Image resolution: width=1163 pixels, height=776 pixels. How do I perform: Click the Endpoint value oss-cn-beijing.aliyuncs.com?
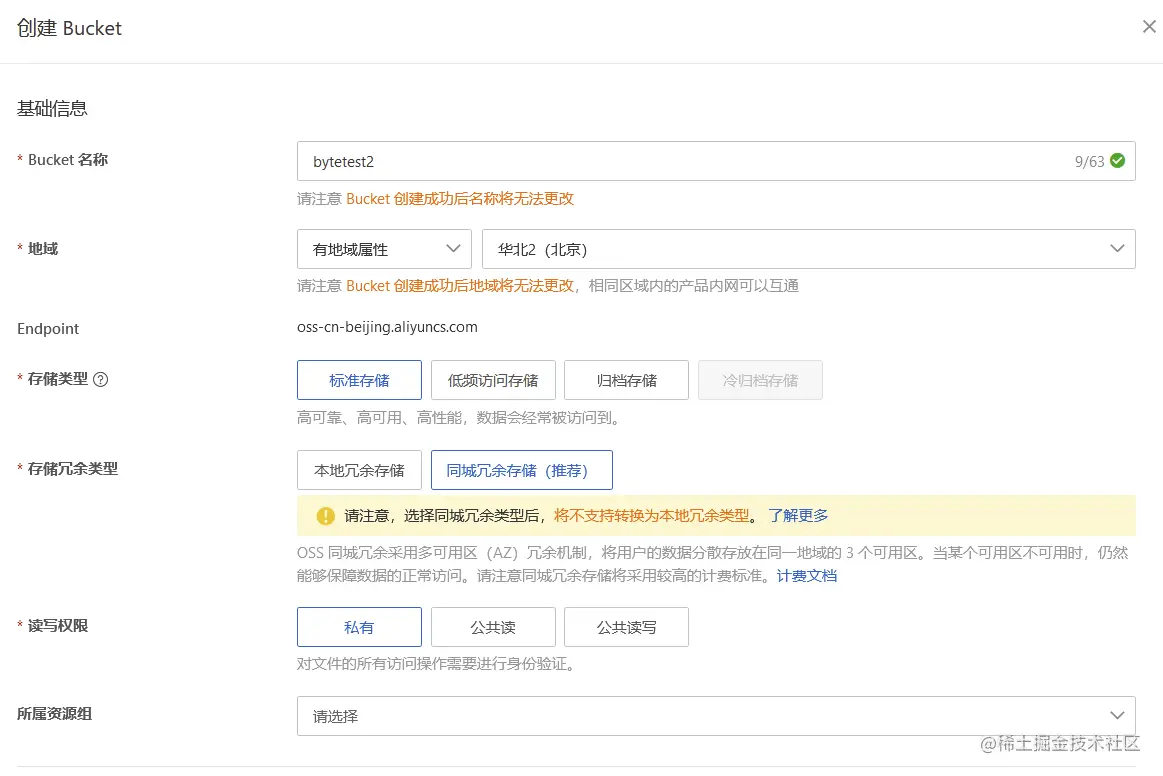(387, 327)
